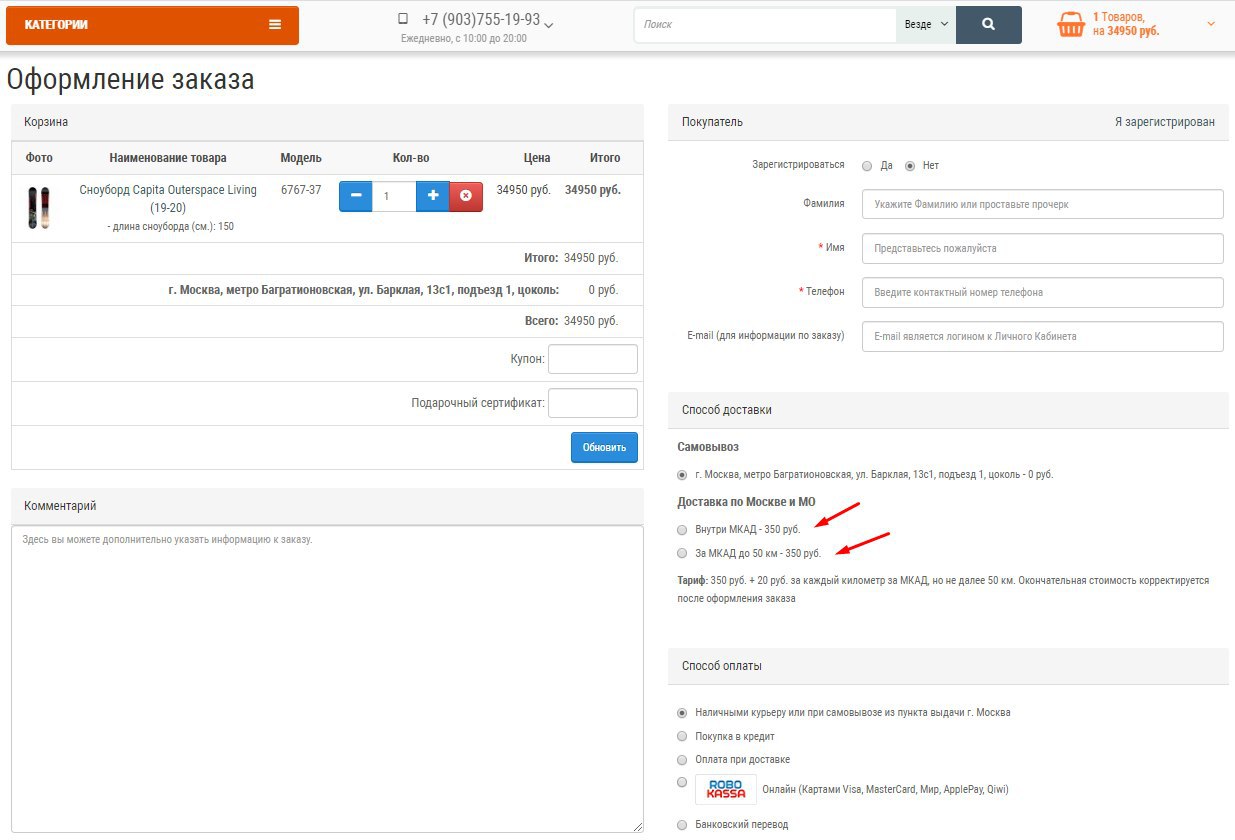This screenshot has height=840, width=1235.
Task: Click the Купон input field
Action: 593,359
